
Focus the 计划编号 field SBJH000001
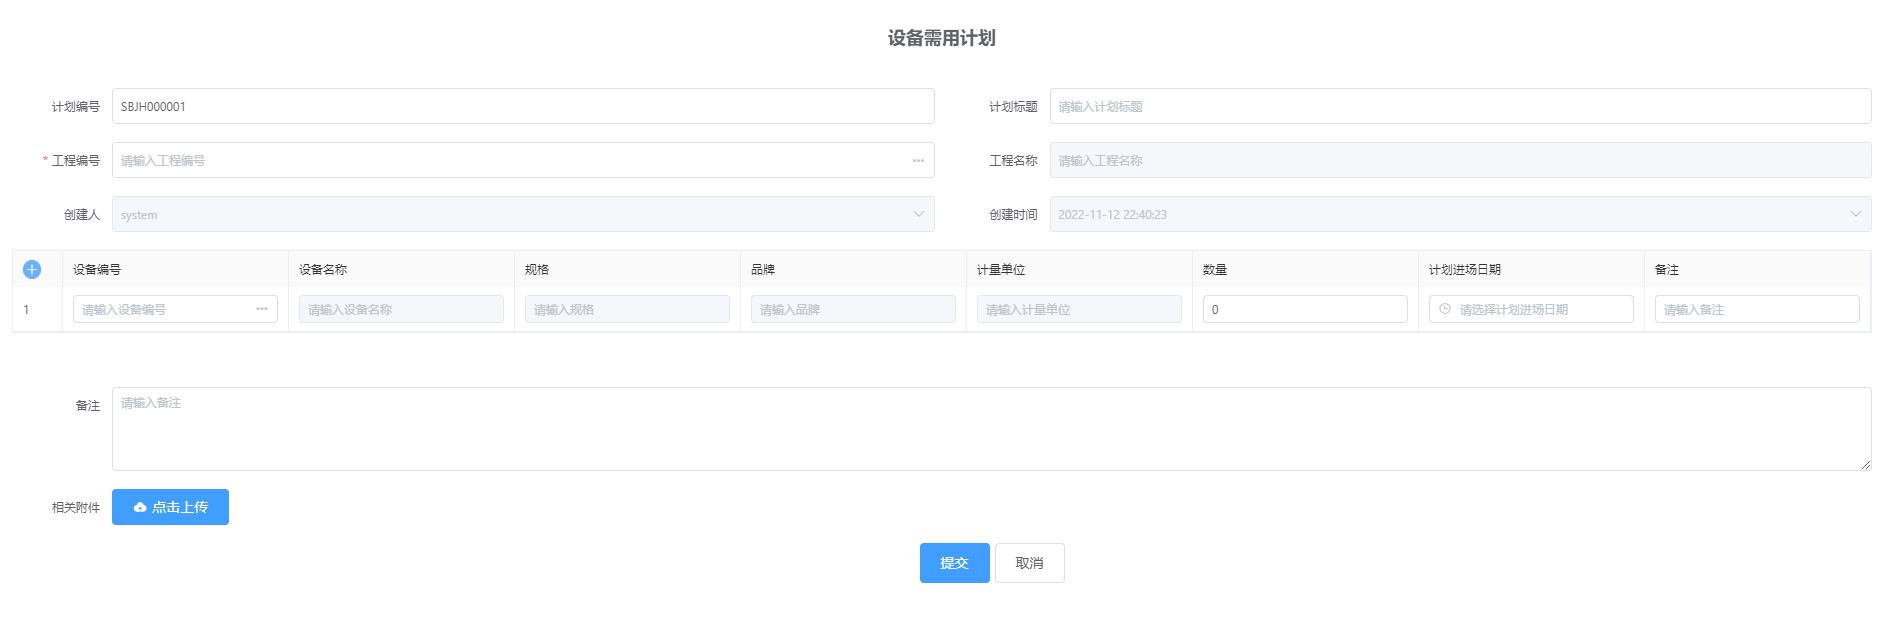[x=523, y=106]
